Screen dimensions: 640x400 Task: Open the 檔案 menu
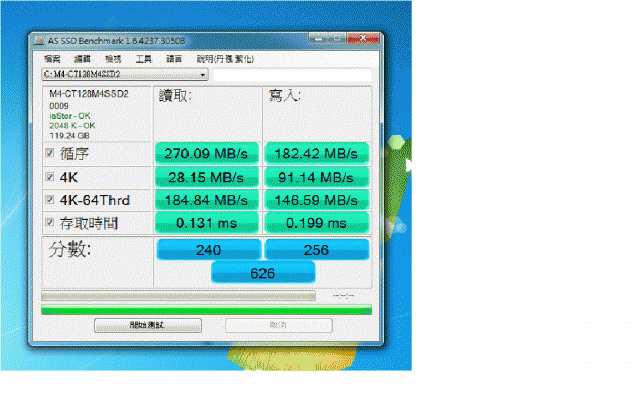(52, 59)
